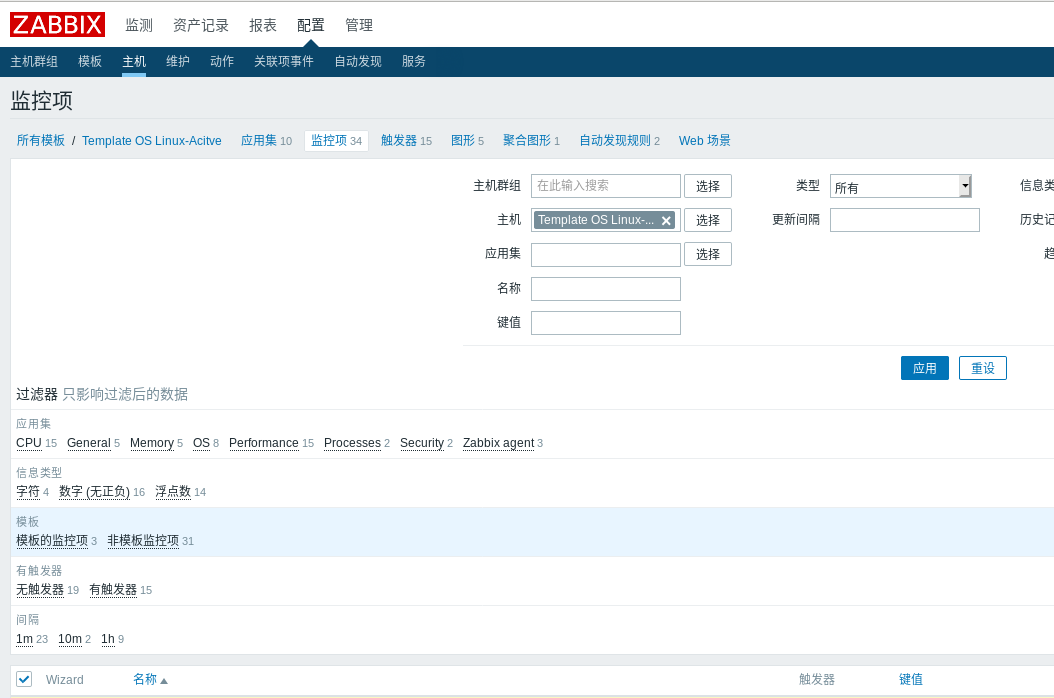This screenshot has height=698, width=1054.
Task: Click 选择 button for 主机
Action: tap(708, 220)
